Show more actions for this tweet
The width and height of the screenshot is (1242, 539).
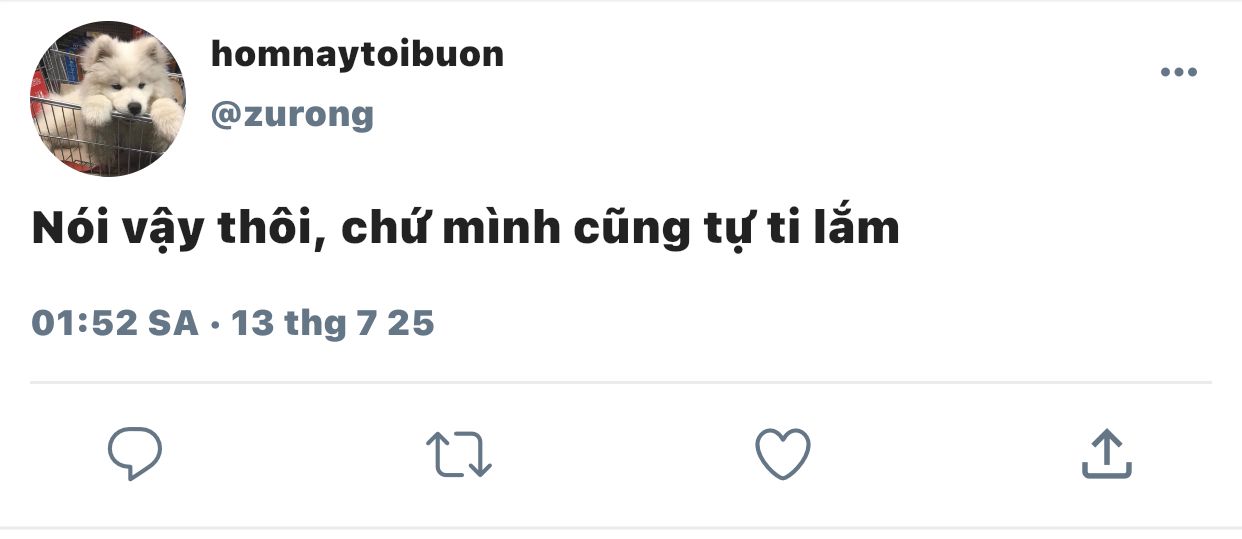(x=1178, y=72)
